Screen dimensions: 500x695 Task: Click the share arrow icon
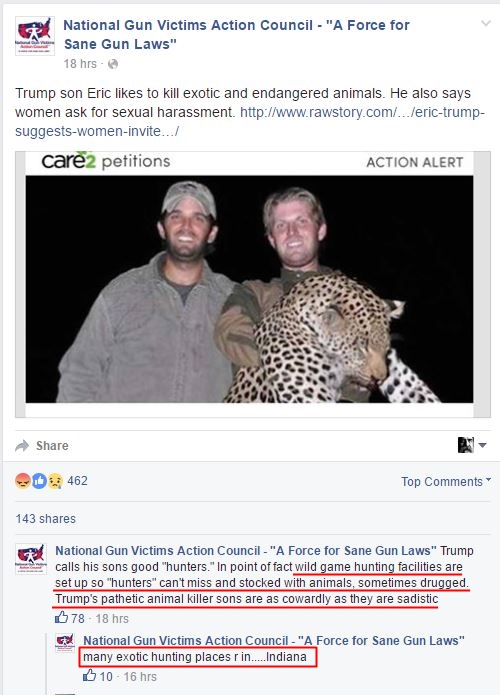pyautogui.click(x=22, y=445)
